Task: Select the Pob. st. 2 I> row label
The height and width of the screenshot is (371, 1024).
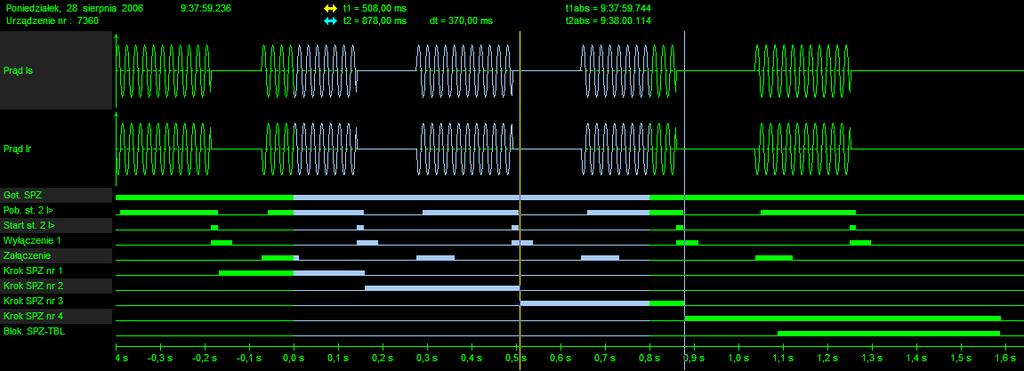Action: click(28, 210)
